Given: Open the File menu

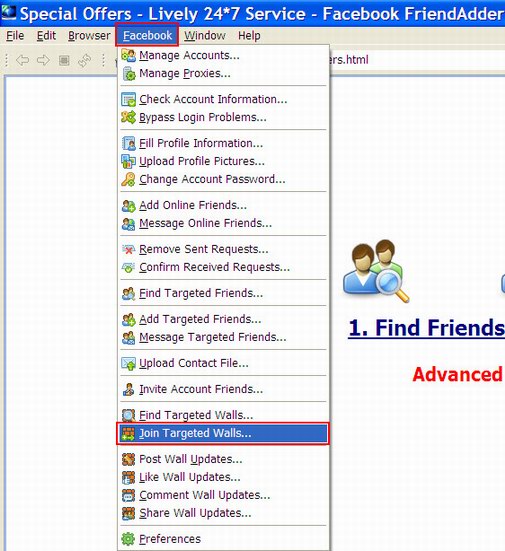Looking at the screenshot, I should [15, 35].
